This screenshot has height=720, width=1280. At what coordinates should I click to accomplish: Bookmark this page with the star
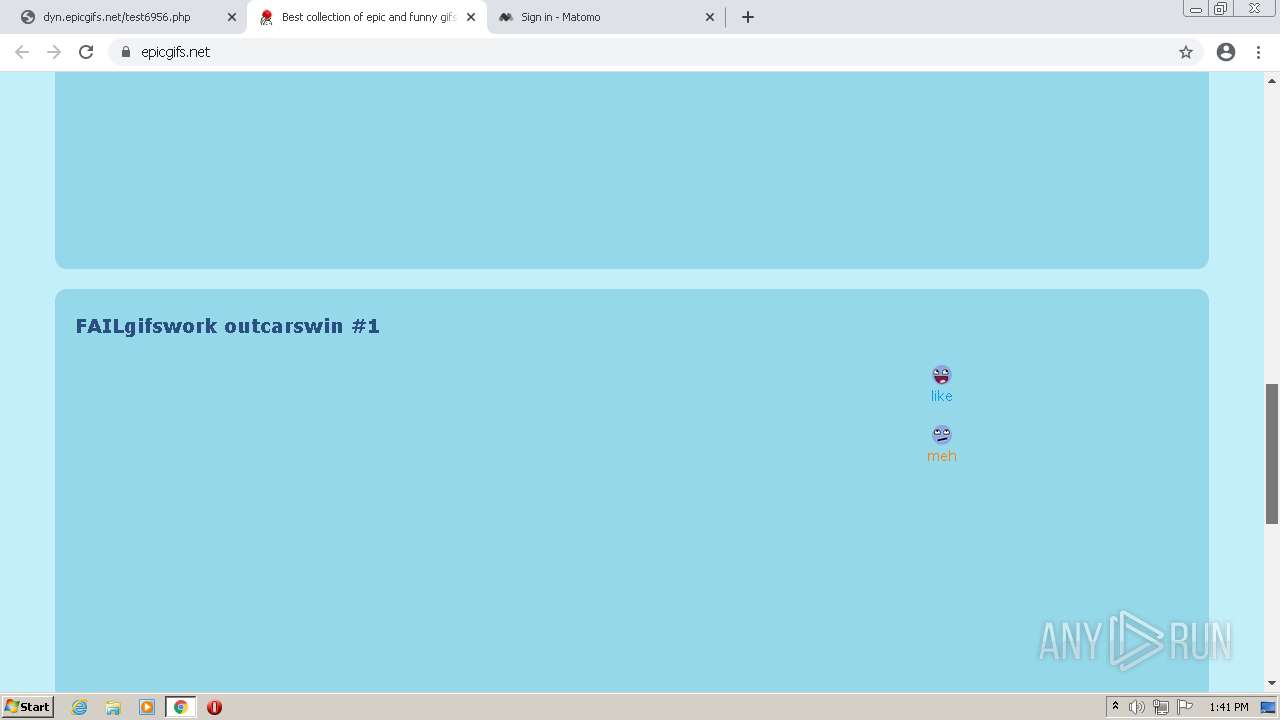coord(1186,52)
